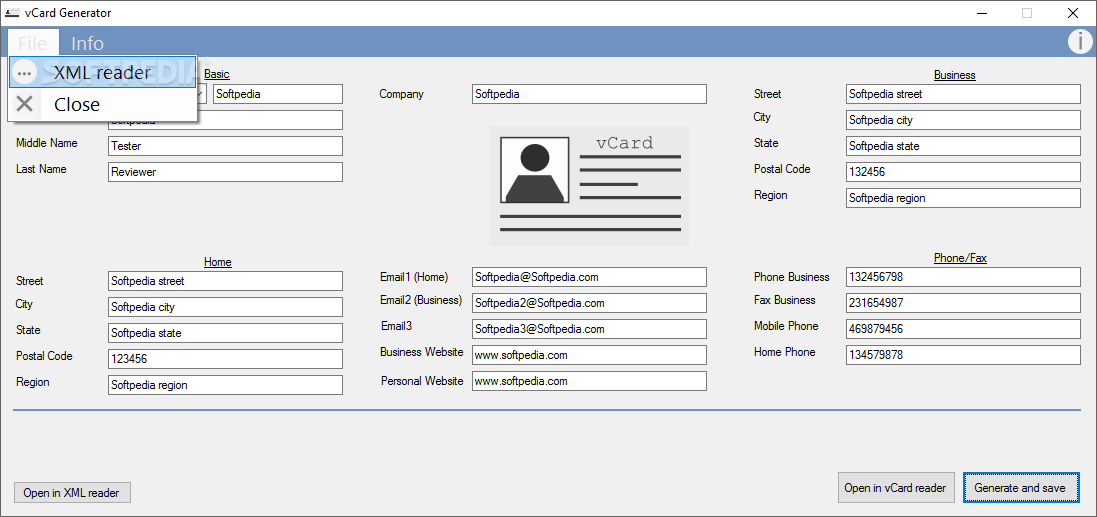Click the Company label text
Viewport: 1097px width, 517px height.
pos(402,94)
